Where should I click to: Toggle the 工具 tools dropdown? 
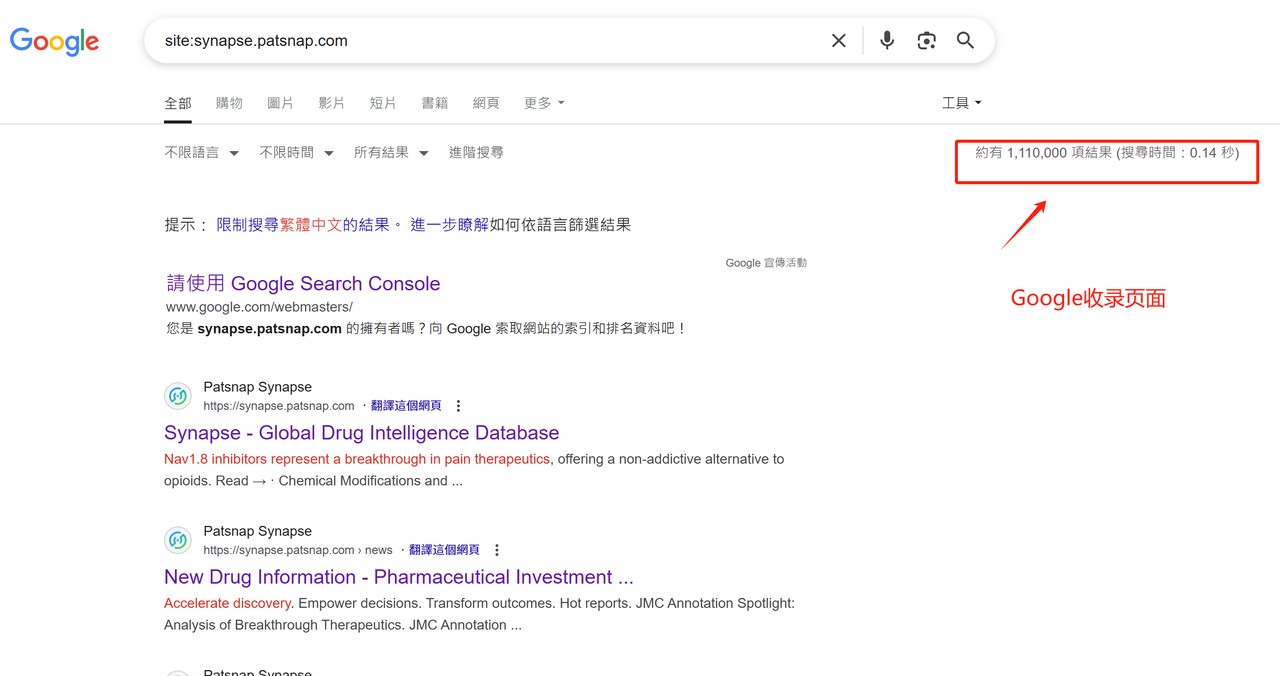point(961,103)
